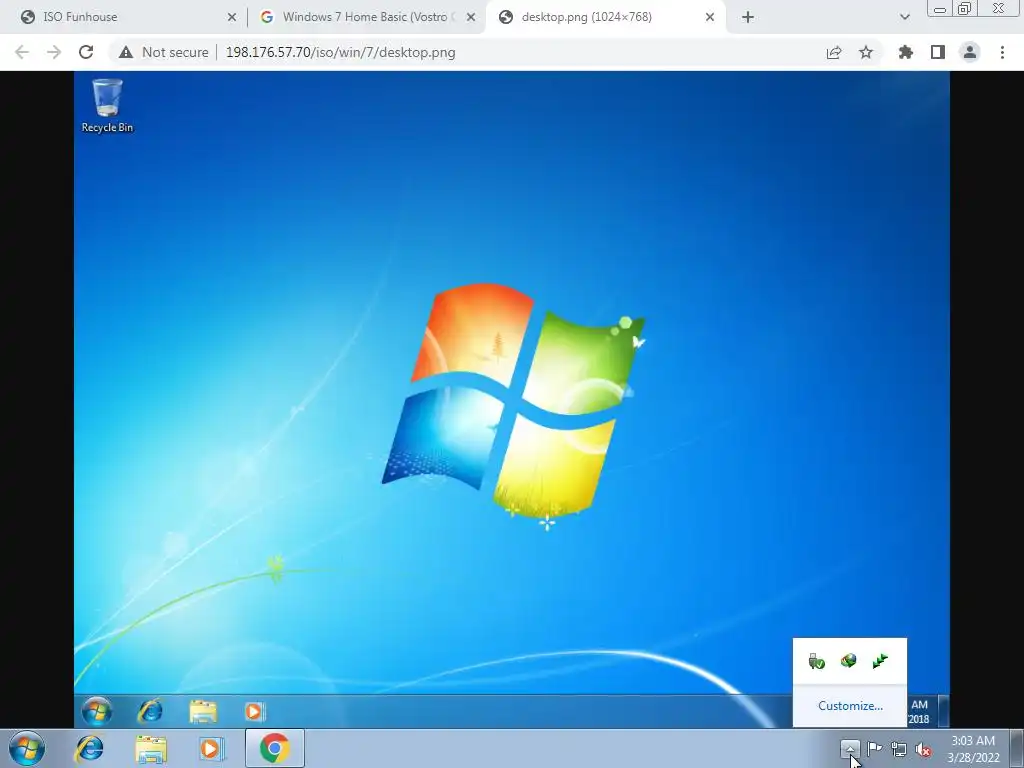Go forward in Chrome
The height and width of the screenshot is (768, 1024).
coord(54,52)
